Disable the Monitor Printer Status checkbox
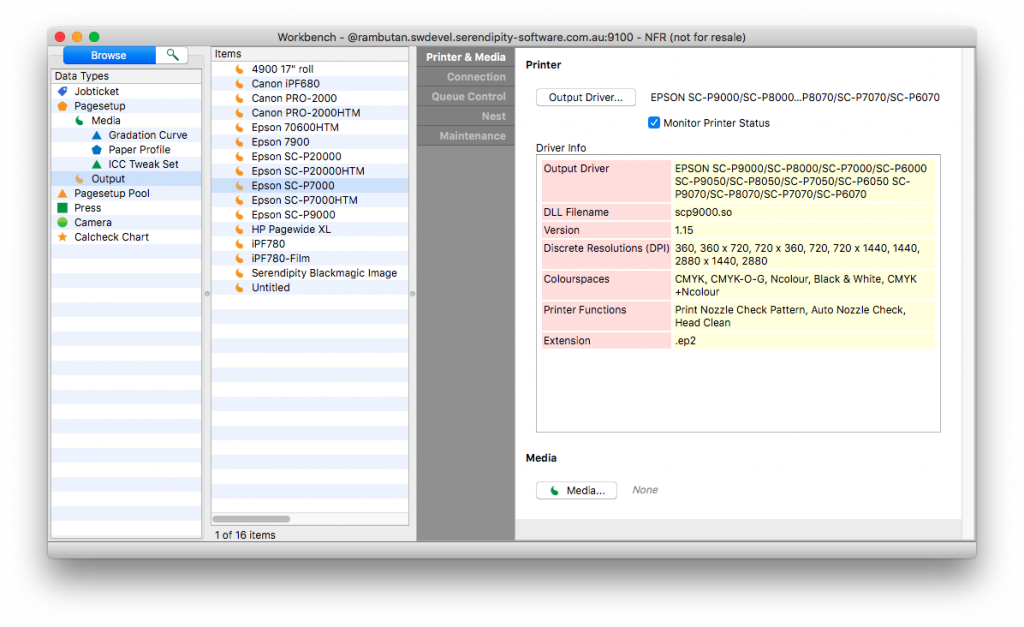 click(655, 123)
